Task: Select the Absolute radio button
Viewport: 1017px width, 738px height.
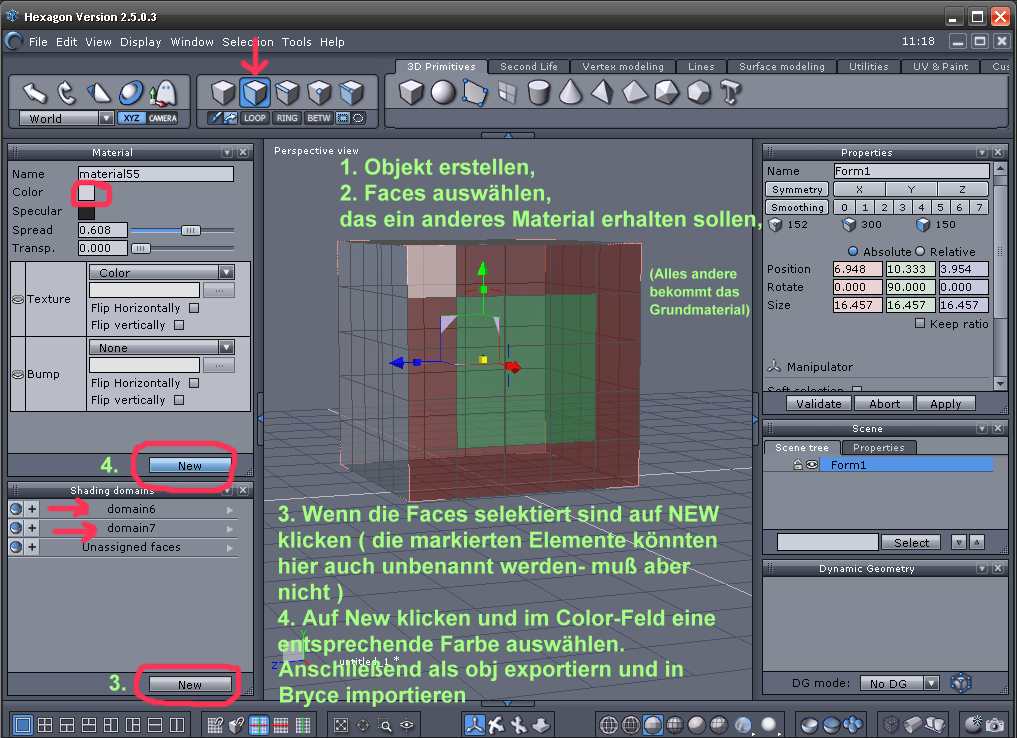Action: pyautogui.click(x=853, y=252)
